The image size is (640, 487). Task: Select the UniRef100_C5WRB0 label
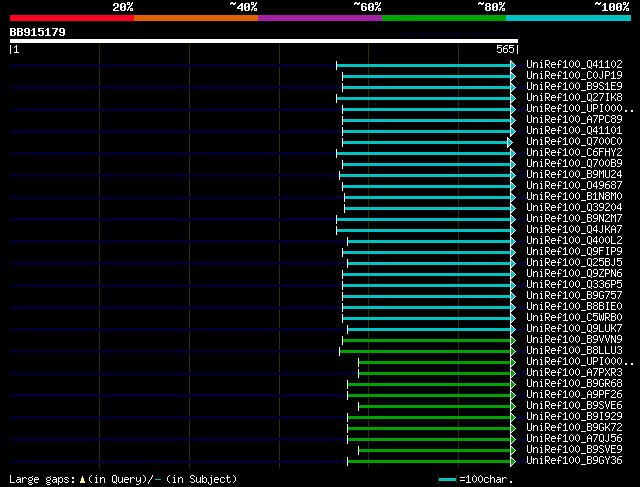(574, 318)
